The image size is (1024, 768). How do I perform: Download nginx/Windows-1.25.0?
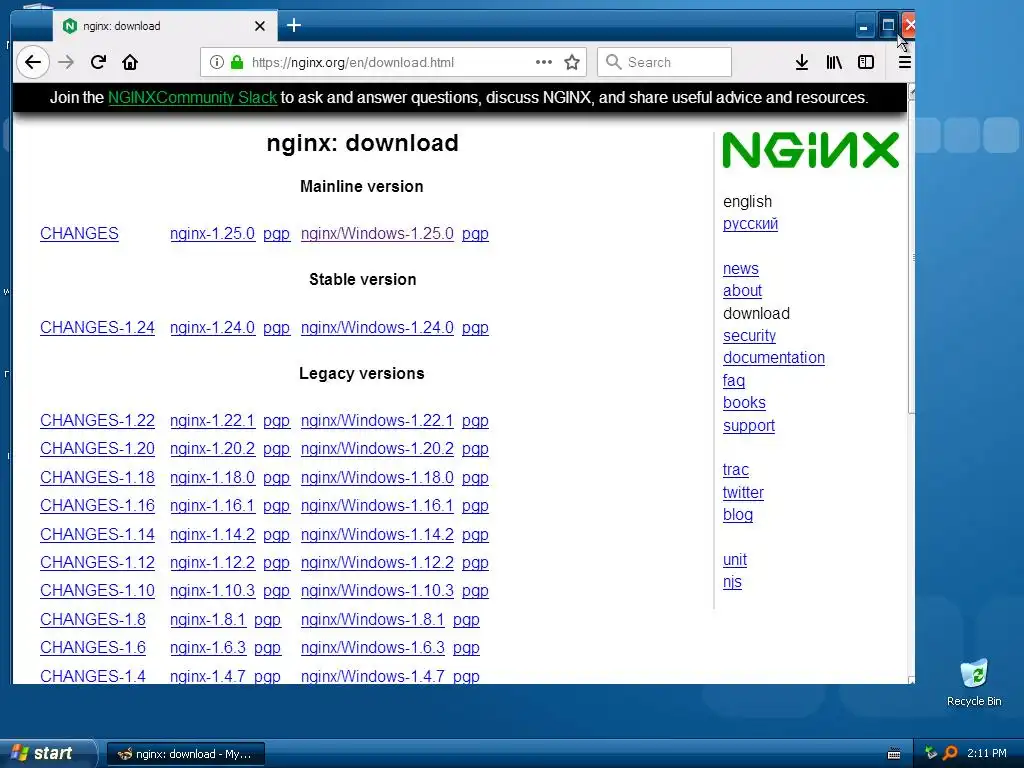[x=377, y=233]
